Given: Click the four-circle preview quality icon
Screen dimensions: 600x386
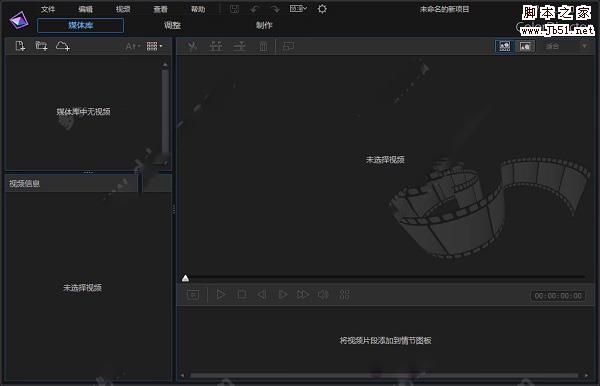Looking at the screenshot, I should [x=344, y=295].
